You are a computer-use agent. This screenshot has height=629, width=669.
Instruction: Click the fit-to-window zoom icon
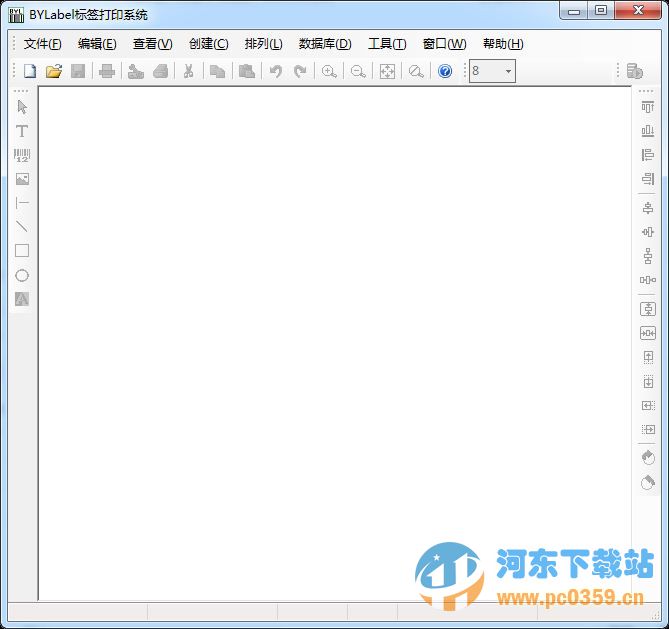[387, 71]
